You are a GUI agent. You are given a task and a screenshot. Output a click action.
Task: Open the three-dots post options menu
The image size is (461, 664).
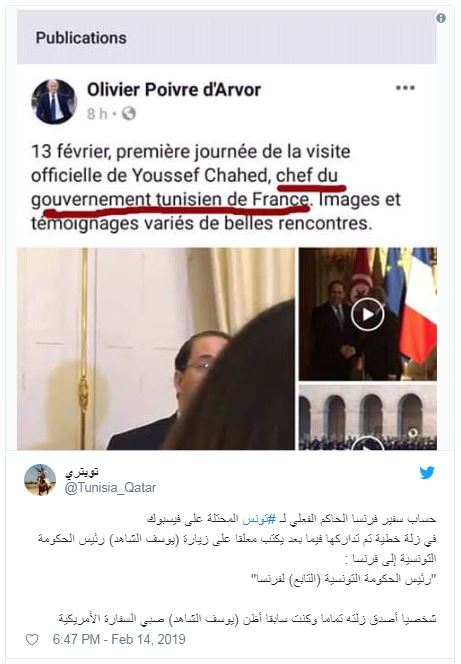point(405,88)
